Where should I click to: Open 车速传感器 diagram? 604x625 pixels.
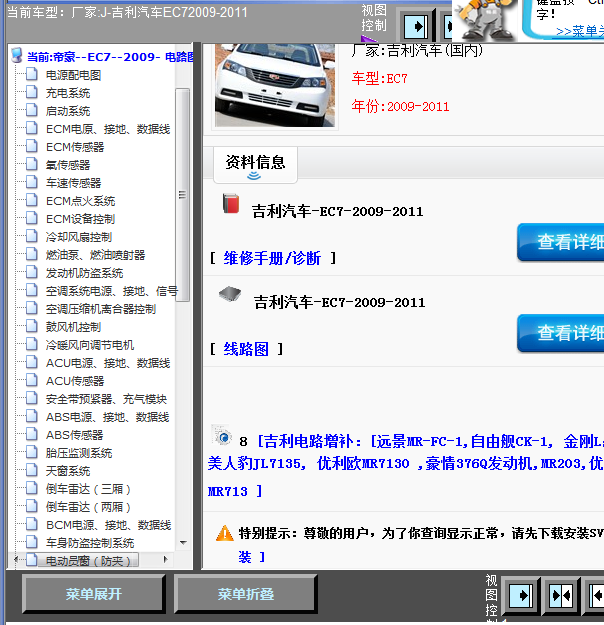[73, 183]
